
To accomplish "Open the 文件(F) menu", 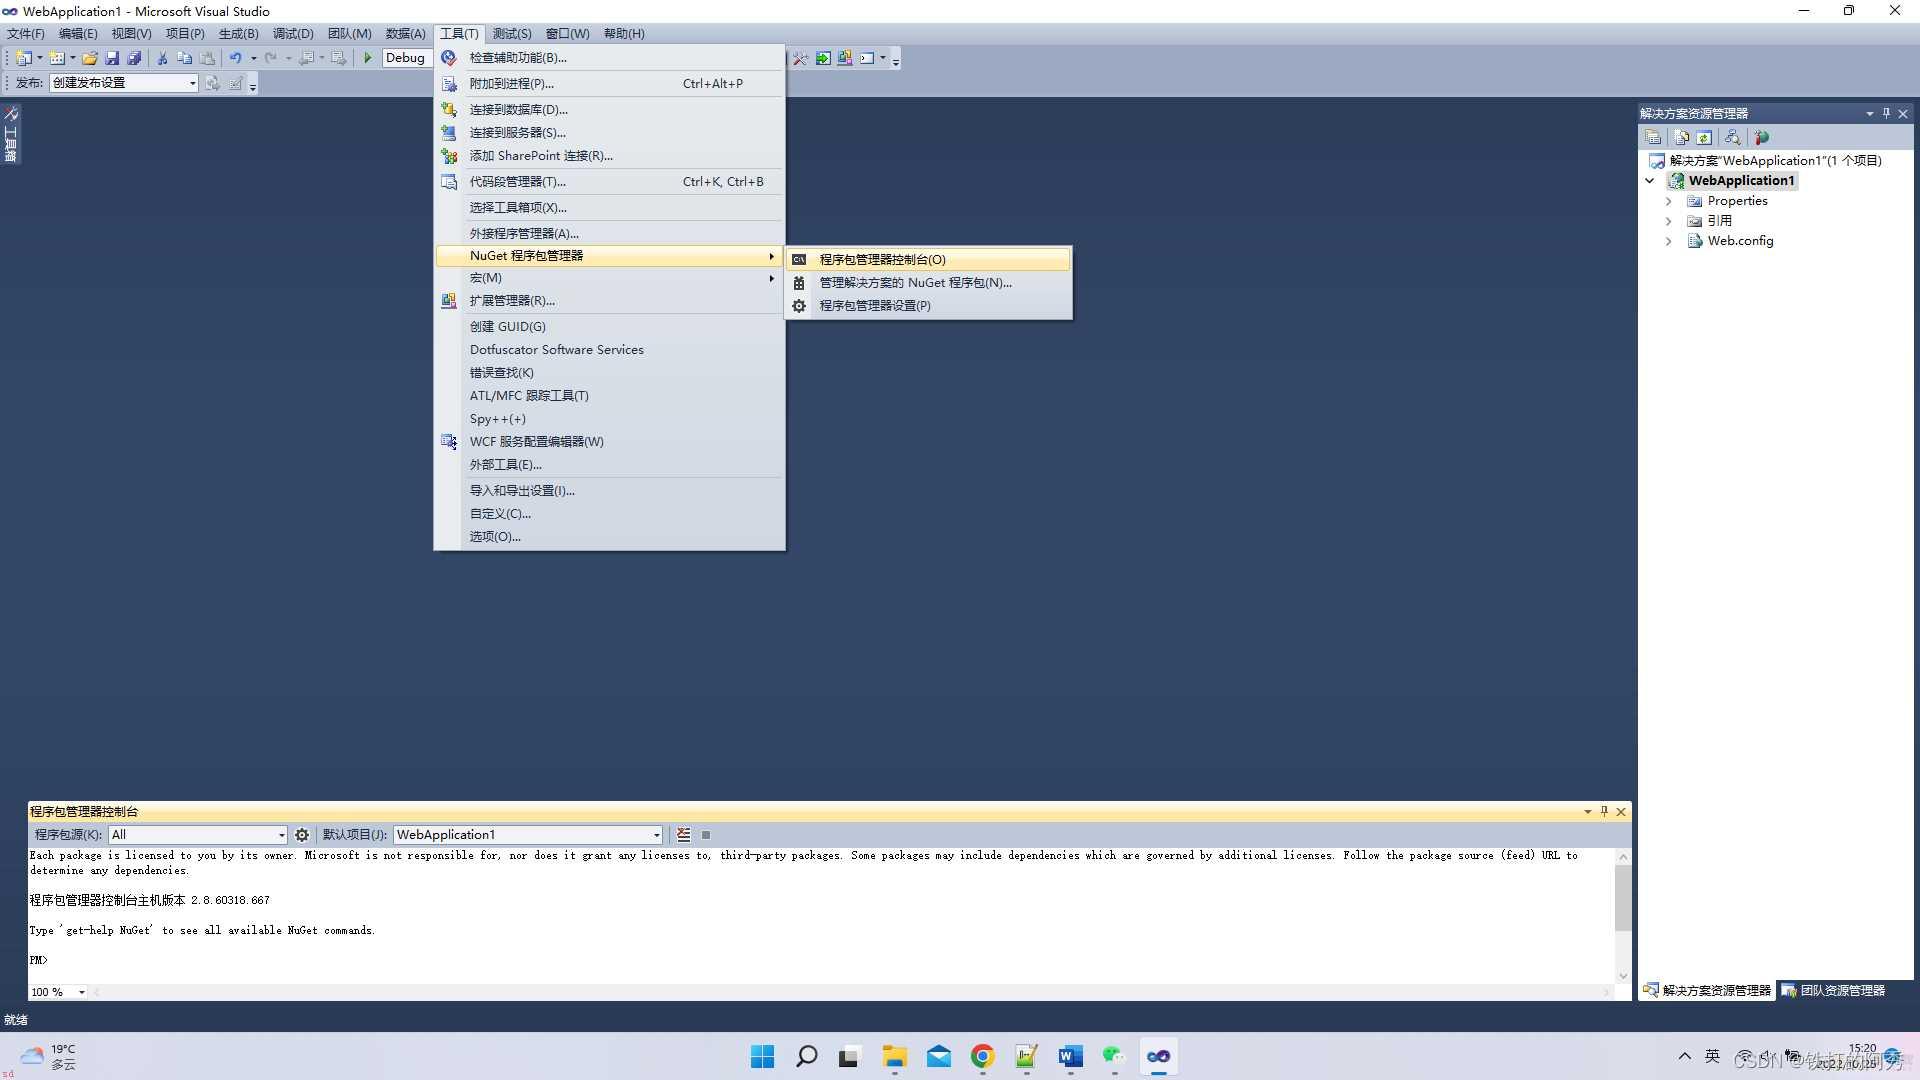I will click(x=26, y=34).
